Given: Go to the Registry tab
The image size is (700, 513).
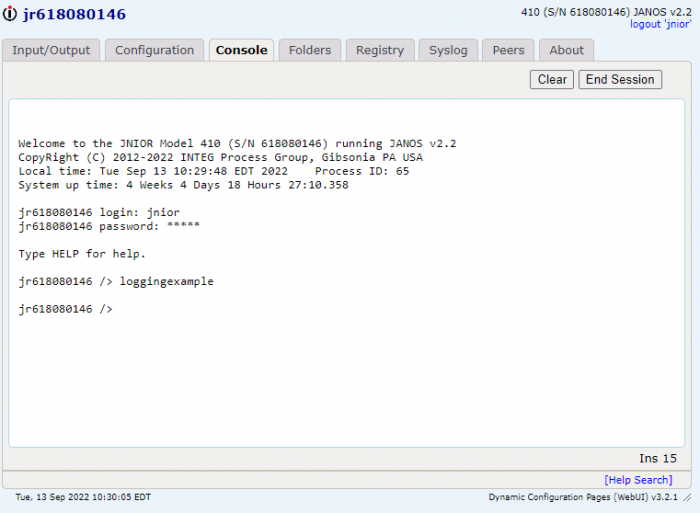Looking at the screenshot, I should pos(380,50).
